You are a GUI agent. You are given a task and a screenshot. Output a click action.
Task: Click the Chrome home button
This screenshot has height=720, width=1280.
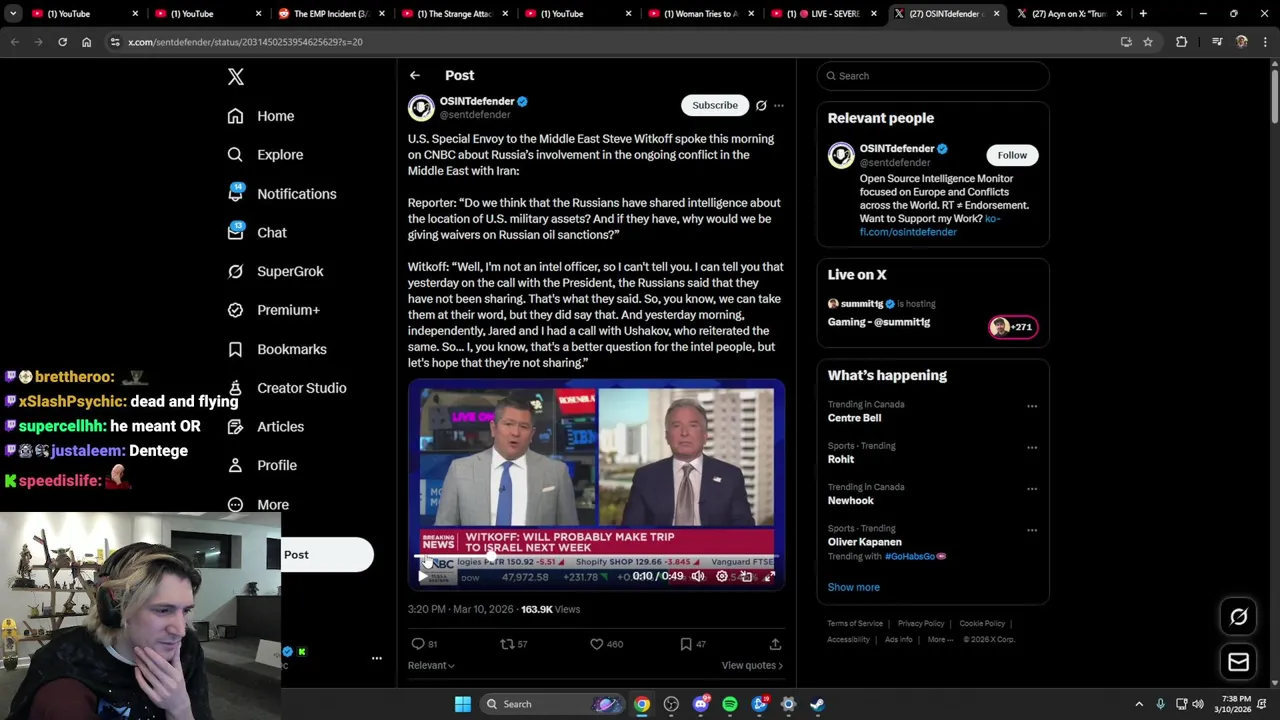pyautogui.click(x=86, y=42)
